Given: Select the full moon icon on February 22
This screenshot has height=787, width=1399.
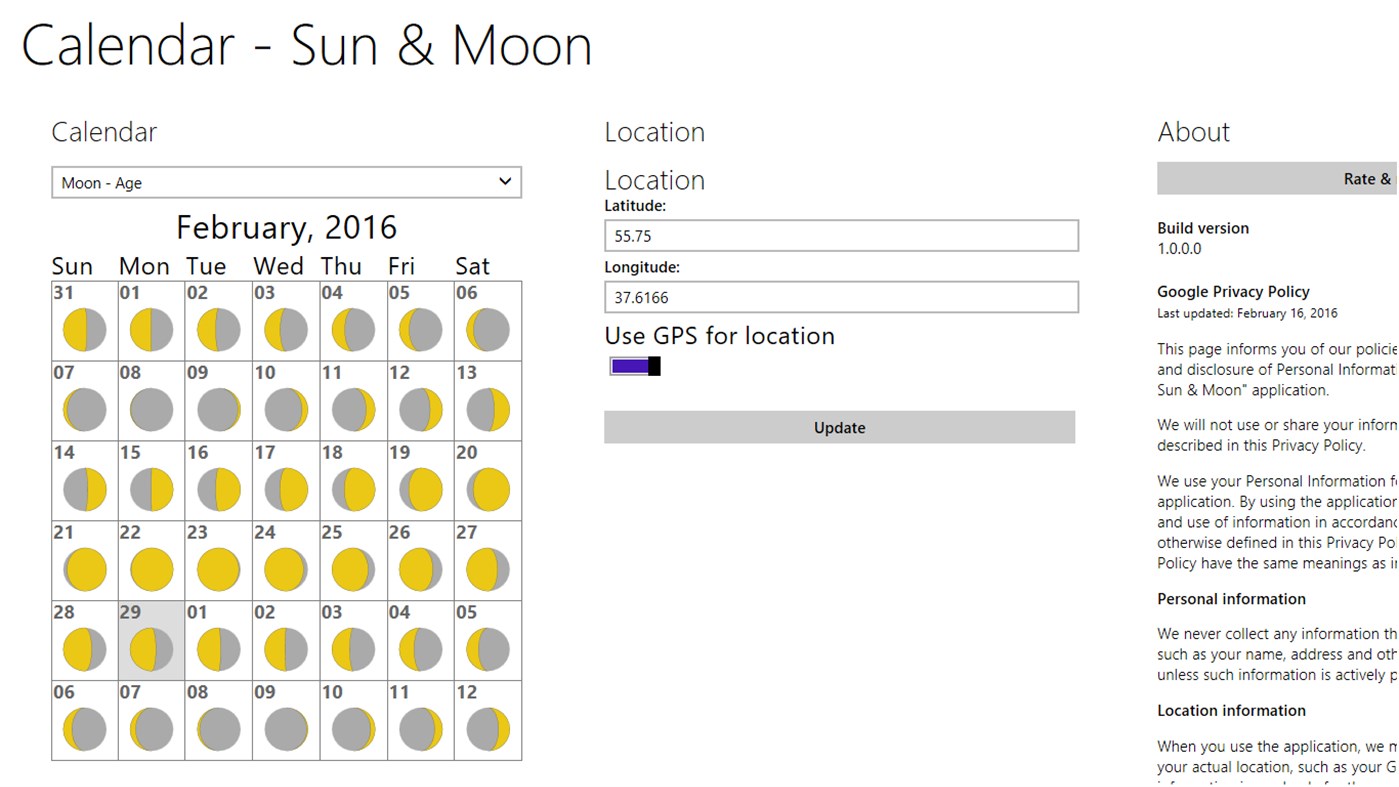Looking at the screenshot, I should [x=151, y=569].
